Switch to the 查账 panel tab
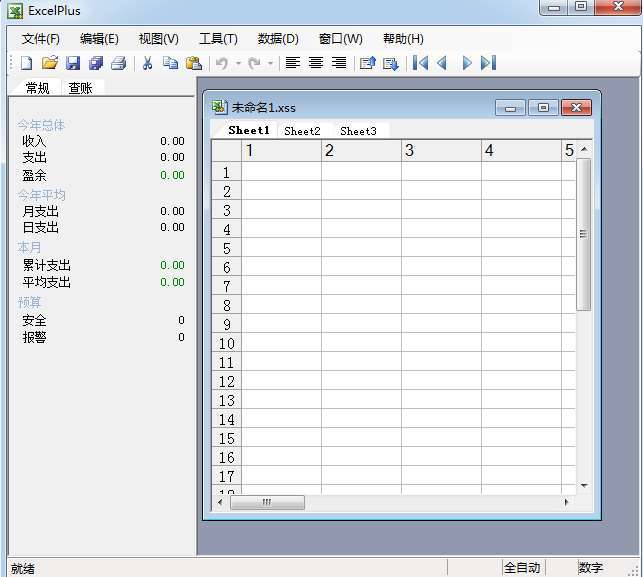Screen dimensions: 643x577 coord(80,88)
